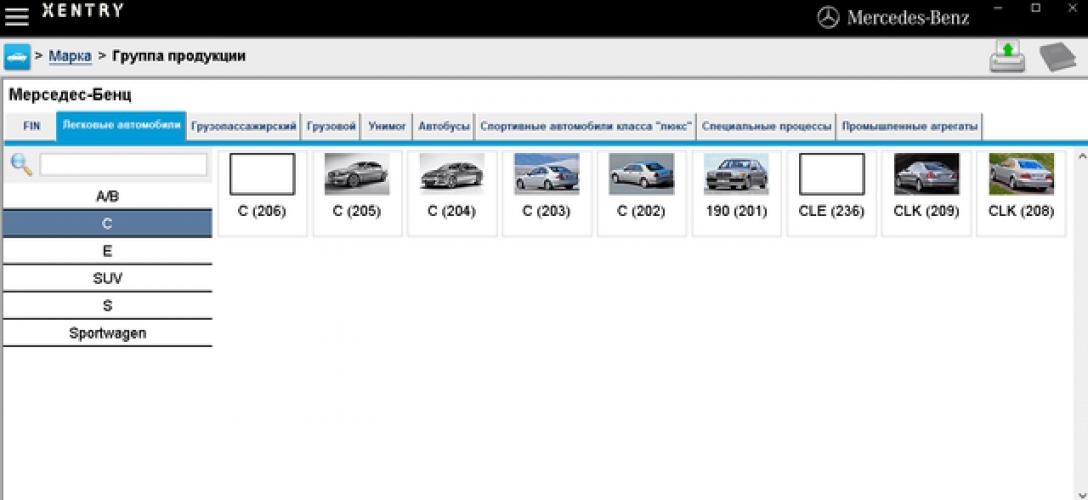Choose the CLK (209) model tile
Image resolution: width=1088 pixels, height=500 pixels.
pyautogui.click(x=926, y=193)
